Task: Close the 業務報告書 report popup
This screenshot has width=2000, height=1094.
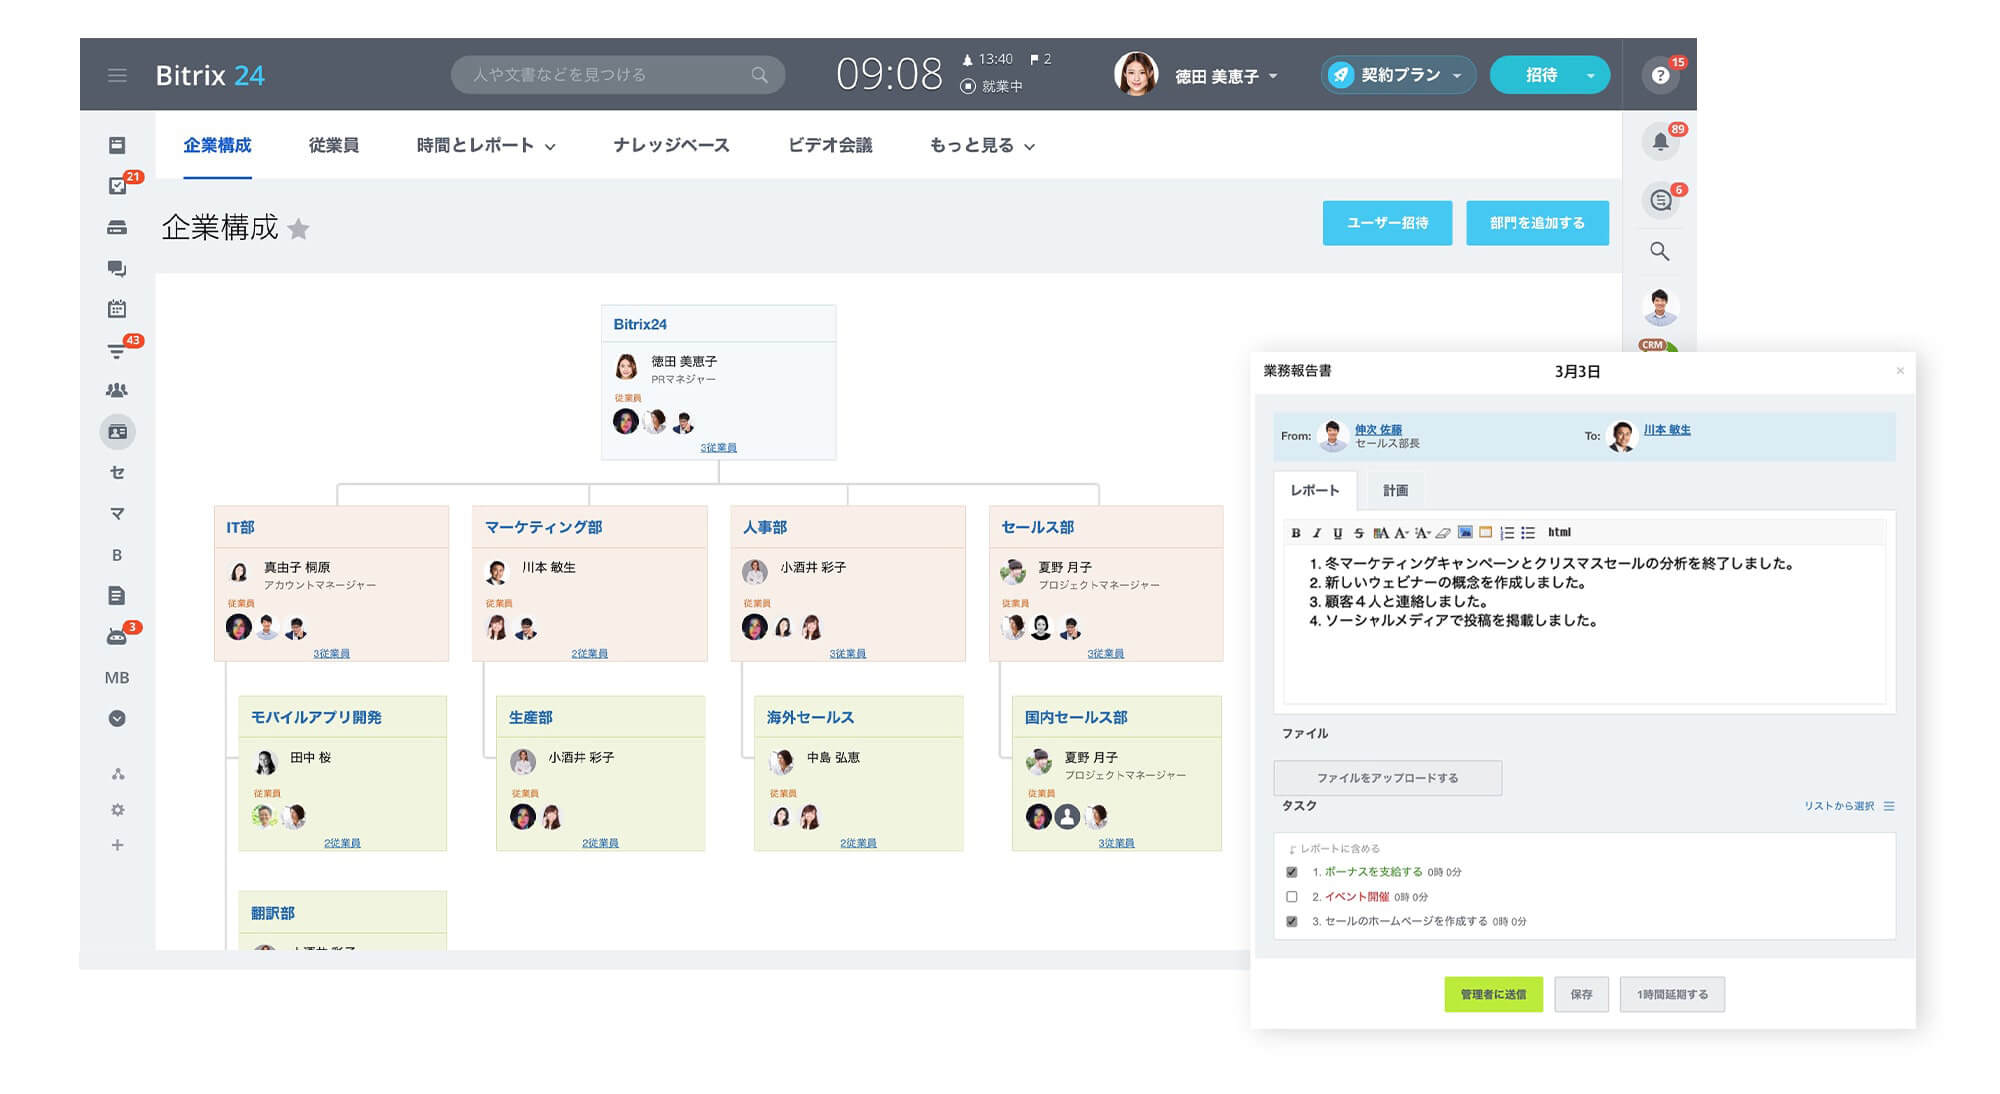Action: coord(1900,371)
